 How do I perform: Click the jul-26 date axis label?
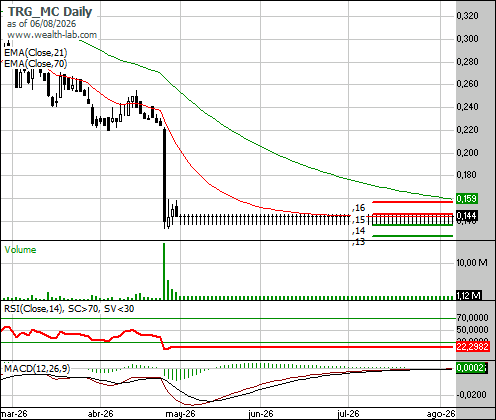pyautogui.click(x=348, y=414)
